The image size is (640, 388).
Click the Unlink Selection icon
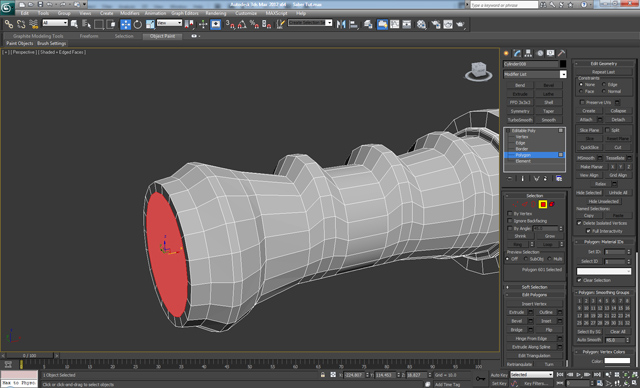click(x=21, y=24)
